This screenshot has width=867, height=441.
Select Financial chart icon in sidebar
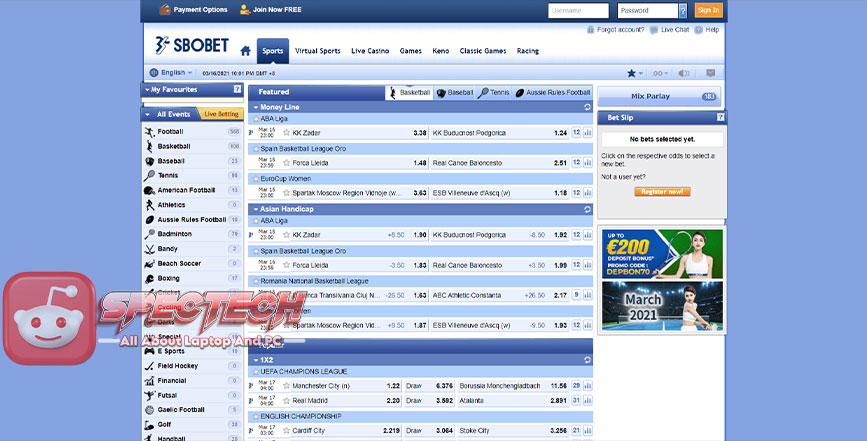click(x=149, y=381)
